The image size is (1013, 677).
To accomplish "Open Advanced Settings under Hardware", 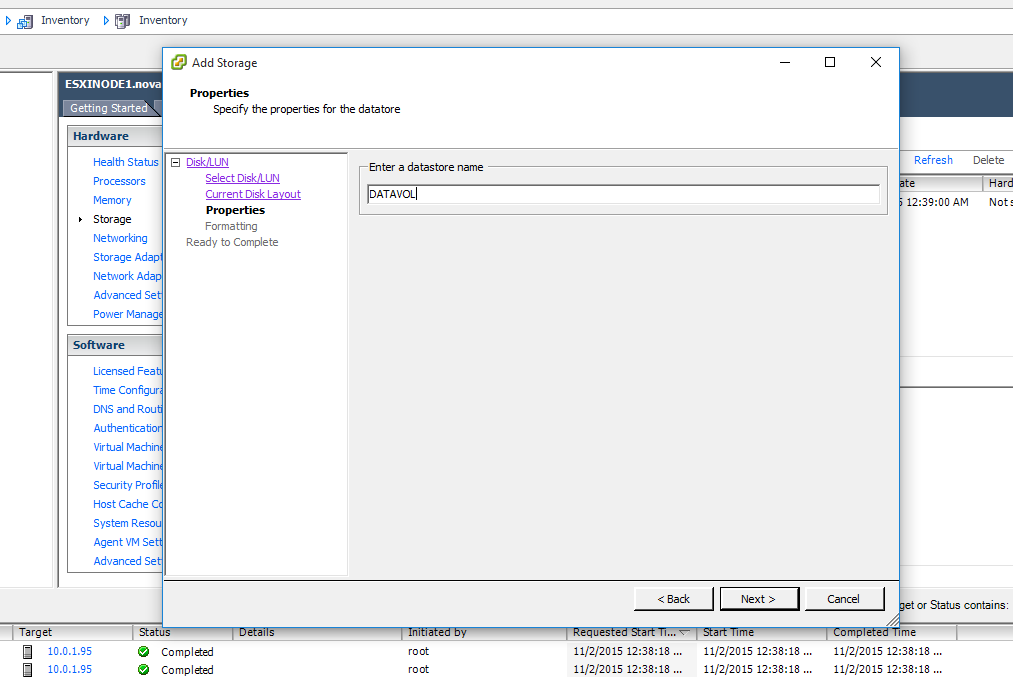I will 127,295.
